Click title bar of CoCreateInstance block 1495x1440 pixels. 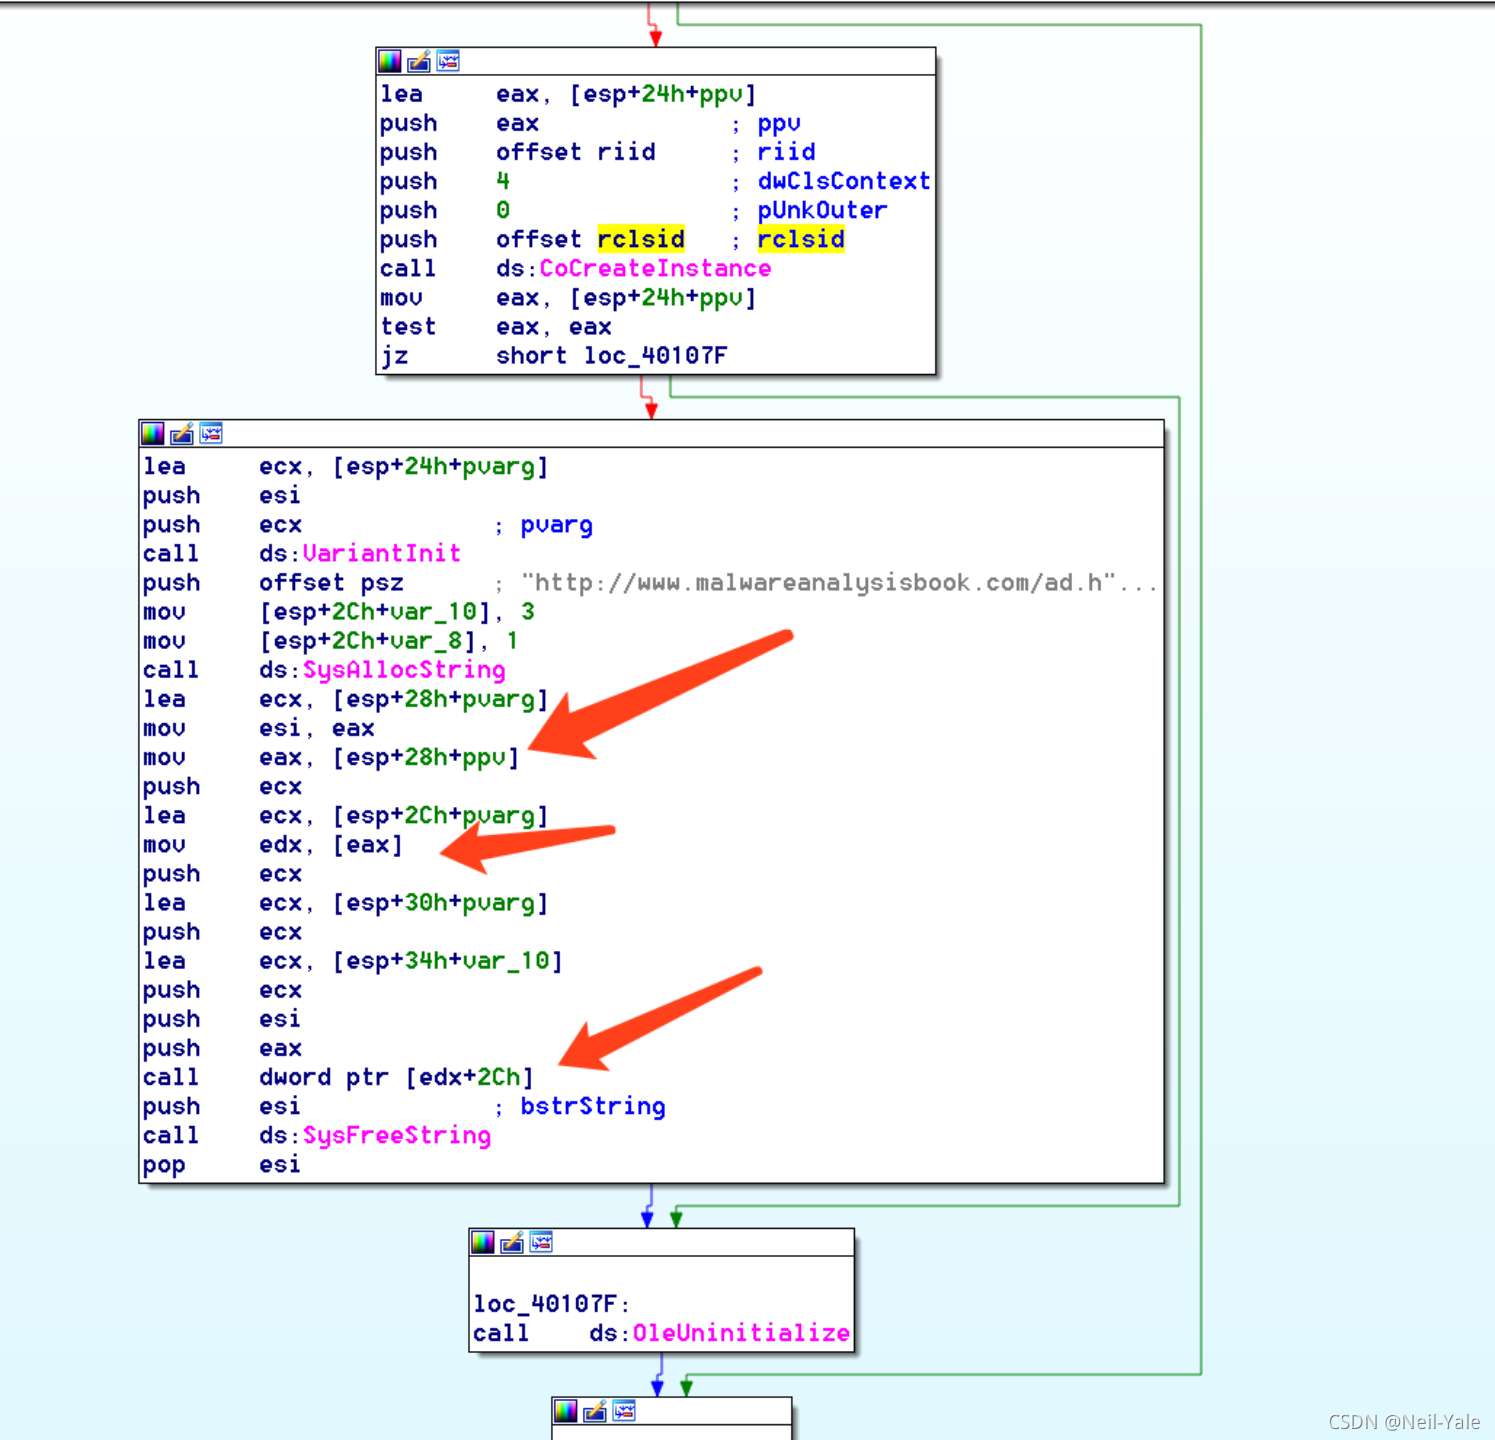[x=656, y=61]
